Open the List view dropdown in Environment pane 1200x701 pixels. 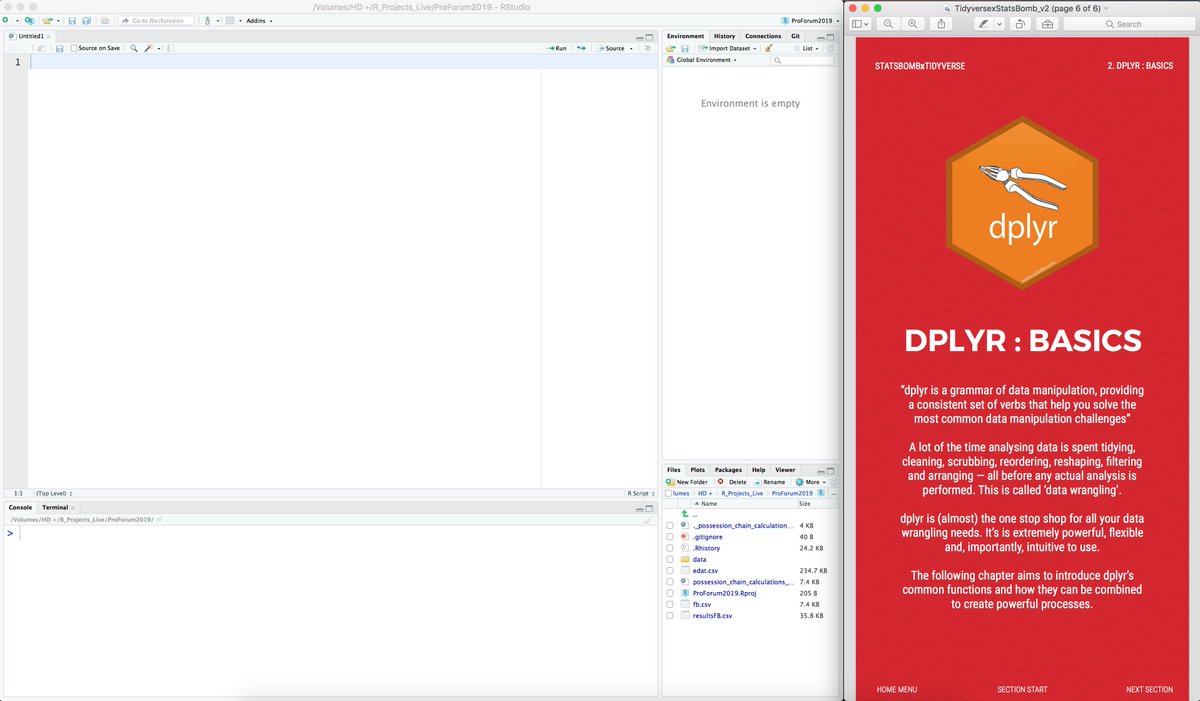point(811,48)
